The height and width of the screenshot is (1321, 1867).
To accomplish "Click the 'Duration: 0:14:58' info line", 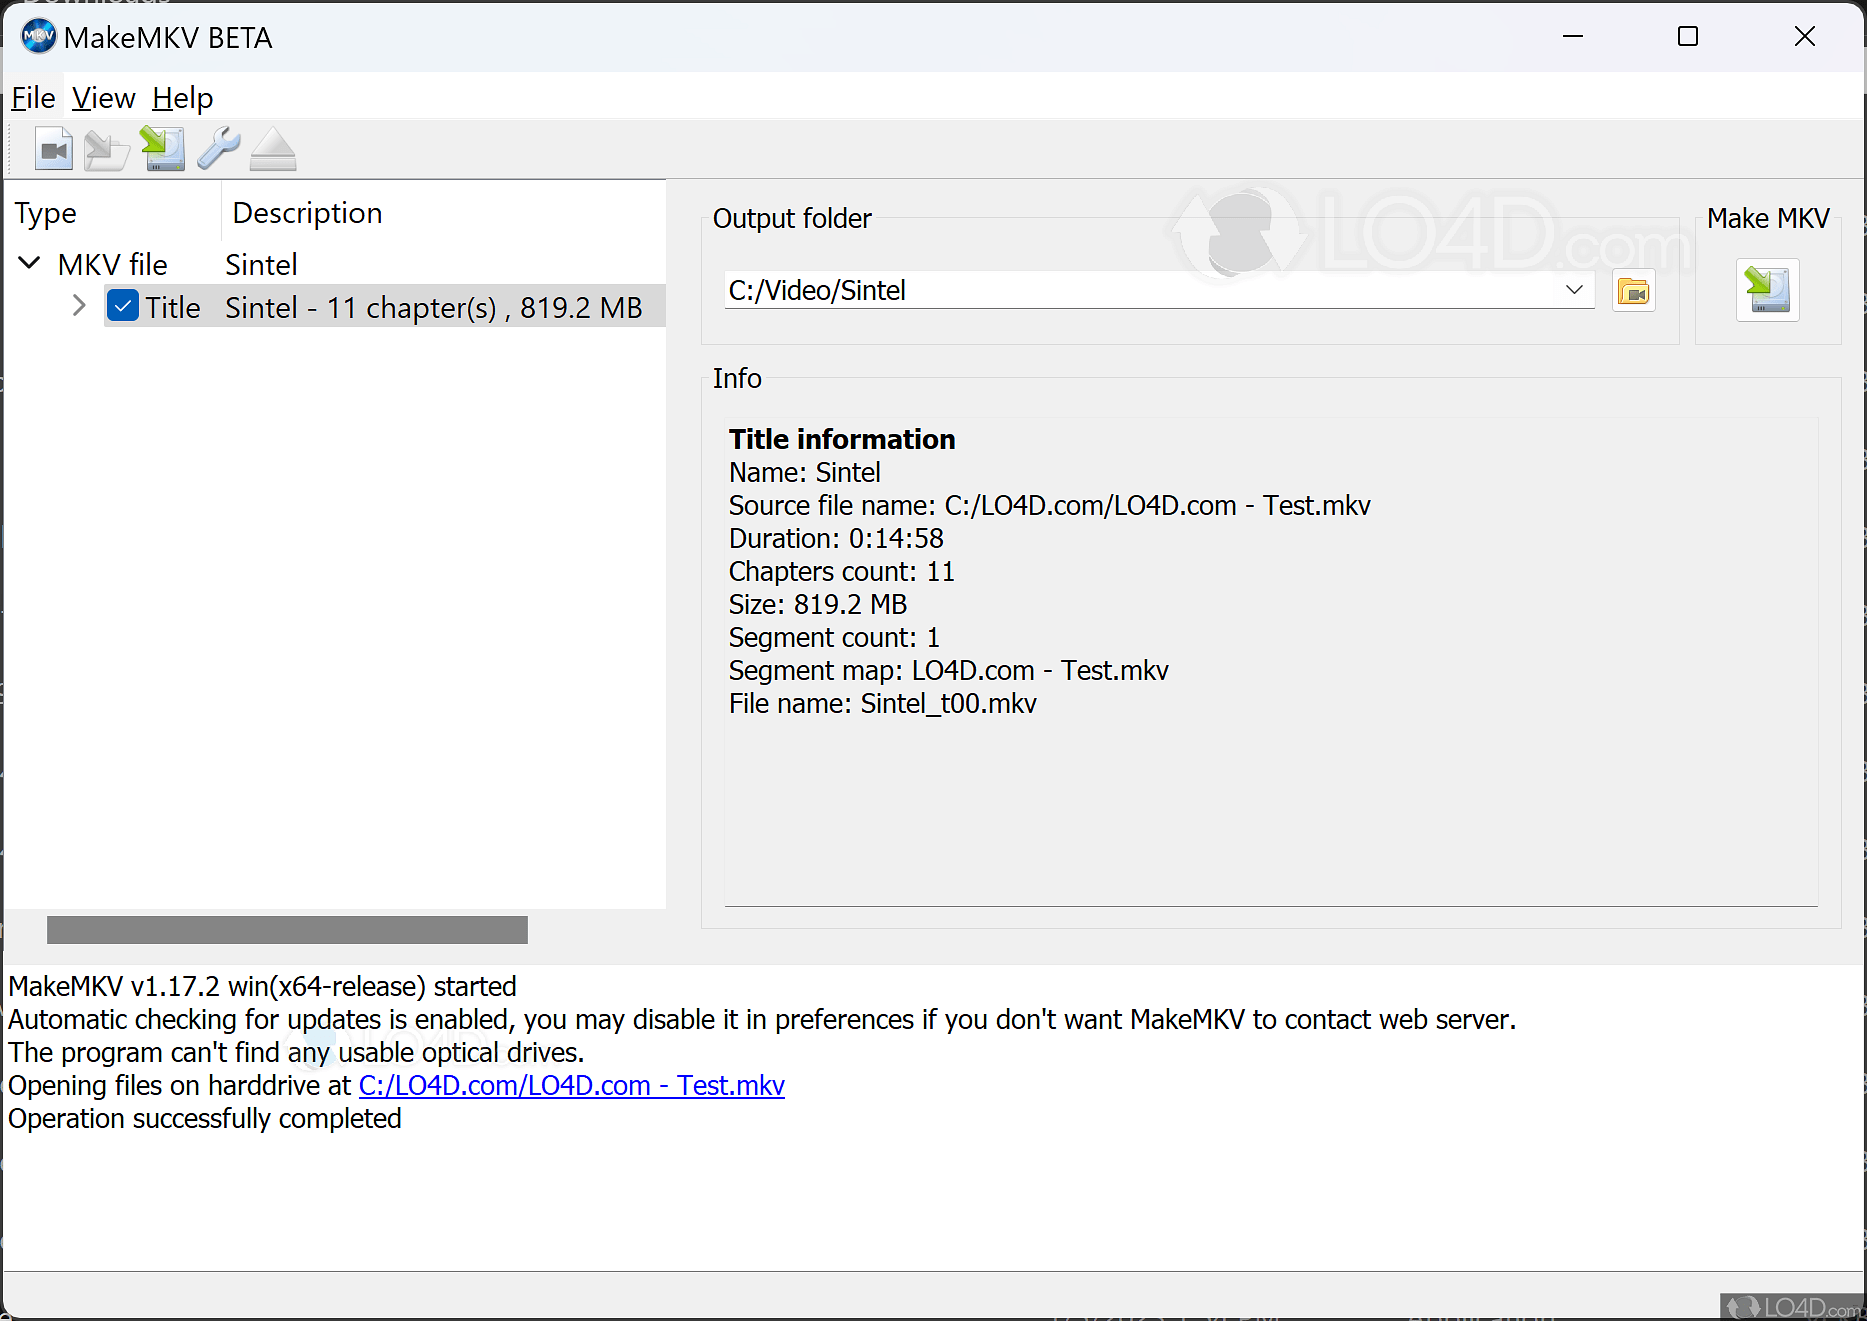I will (x=836, y=538).
